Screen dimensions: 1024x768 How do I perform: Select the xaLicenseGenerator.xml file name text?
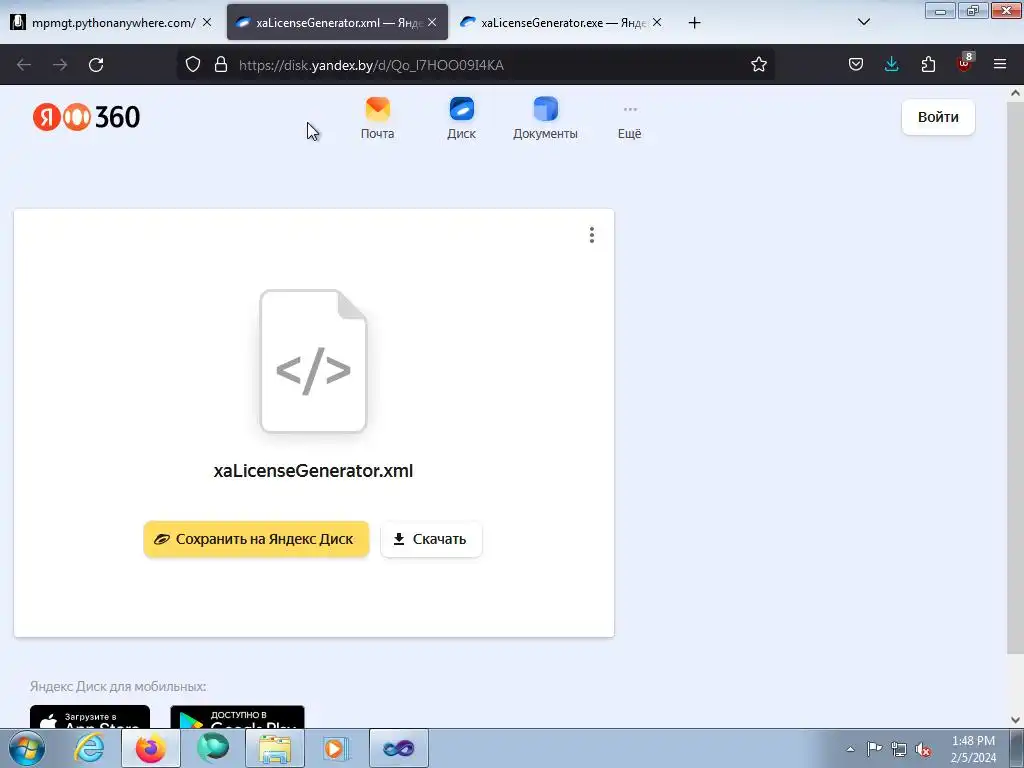(x=313, y=471)
